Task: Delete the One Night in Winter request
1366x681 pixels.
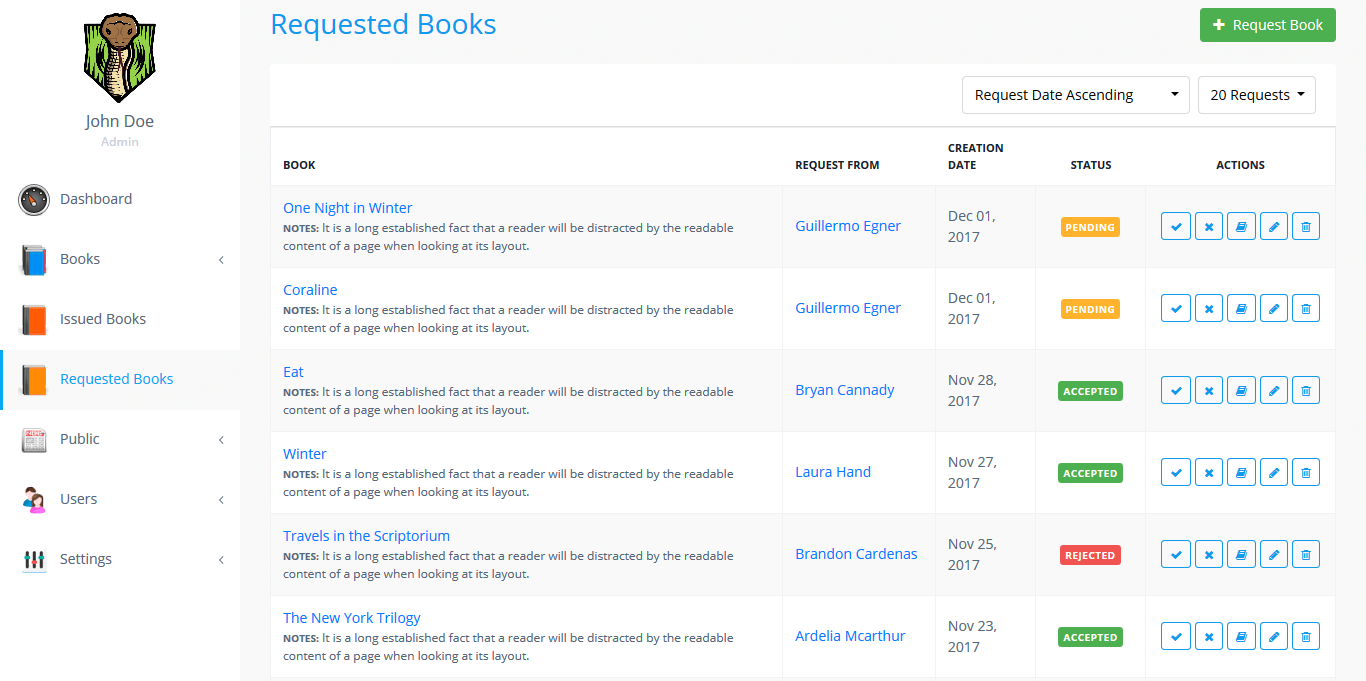Action: 1305,227
